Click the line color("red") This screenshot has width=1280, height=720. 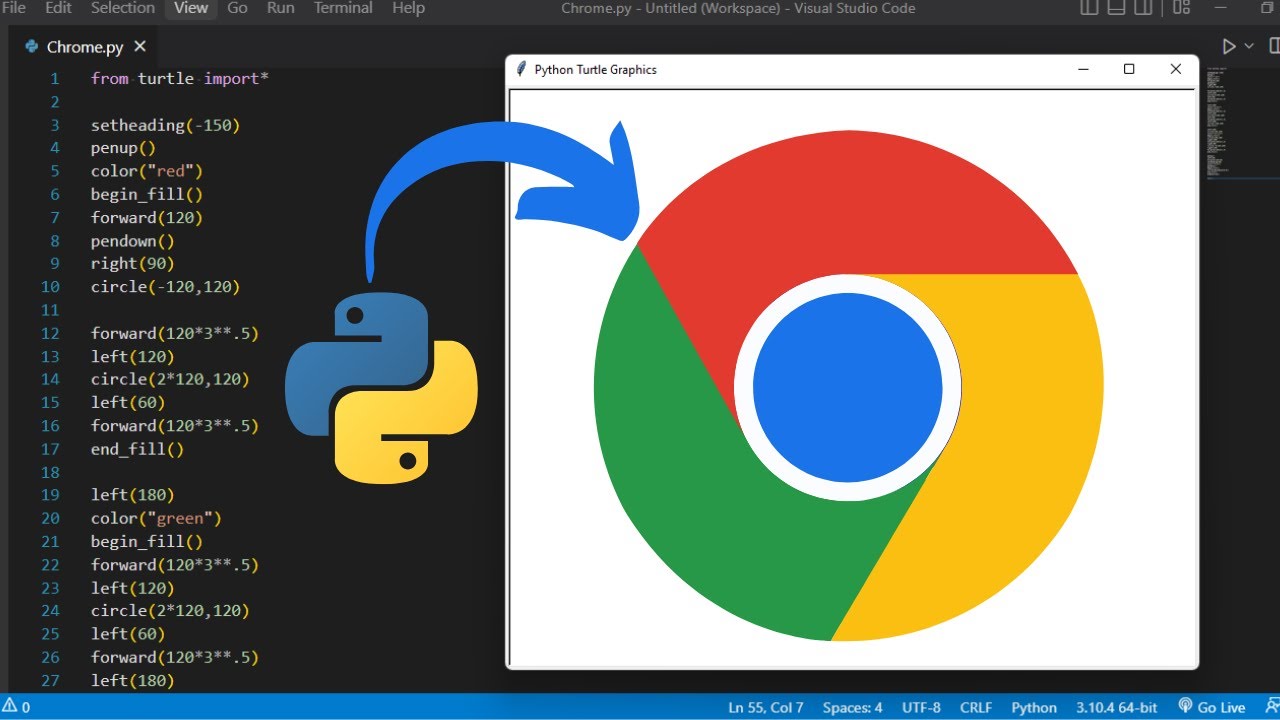[147, 171]
